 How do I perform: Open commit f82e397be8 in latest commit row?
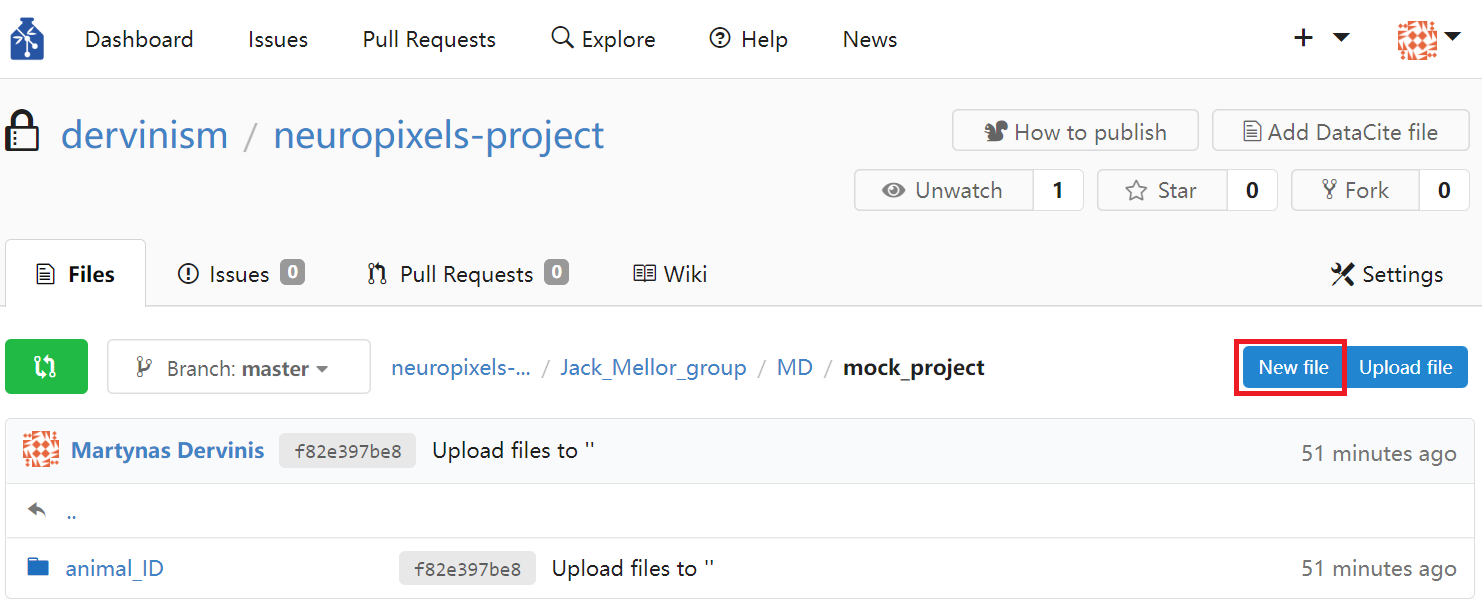[x=347, y=451]
